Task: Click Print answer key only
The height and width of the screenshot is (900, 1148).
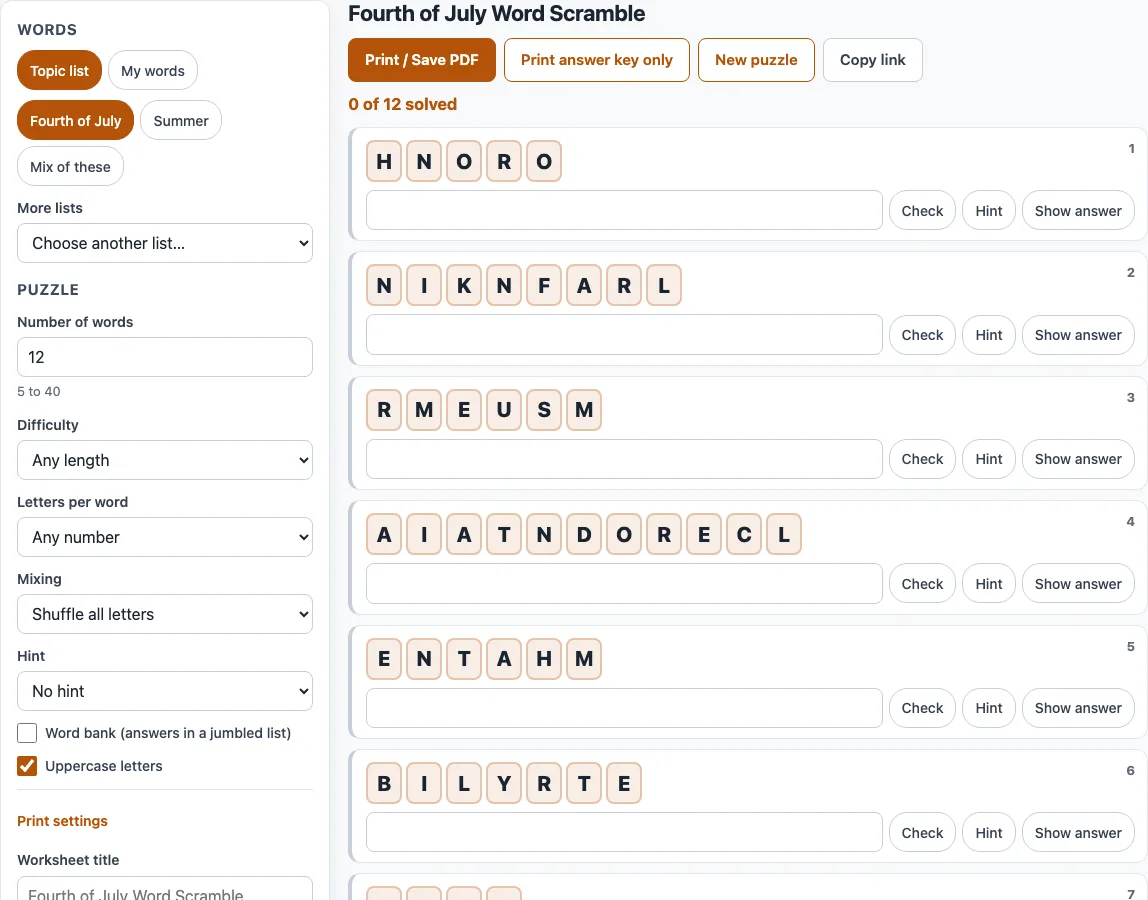Action: 597,60
